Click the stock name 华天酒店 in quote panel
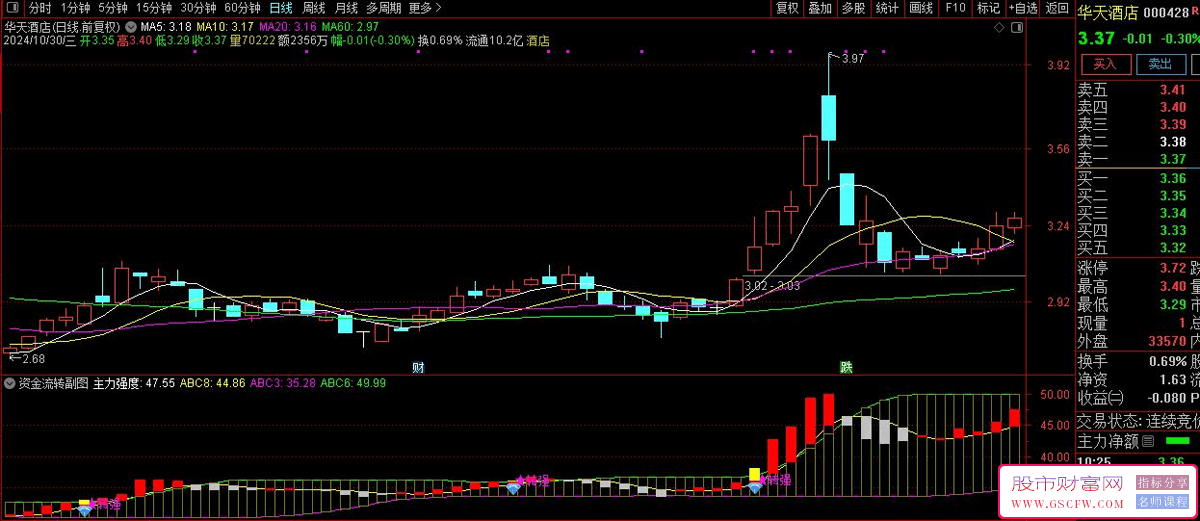This screenshot has height=521, width=1200. tap(1108, 13)
